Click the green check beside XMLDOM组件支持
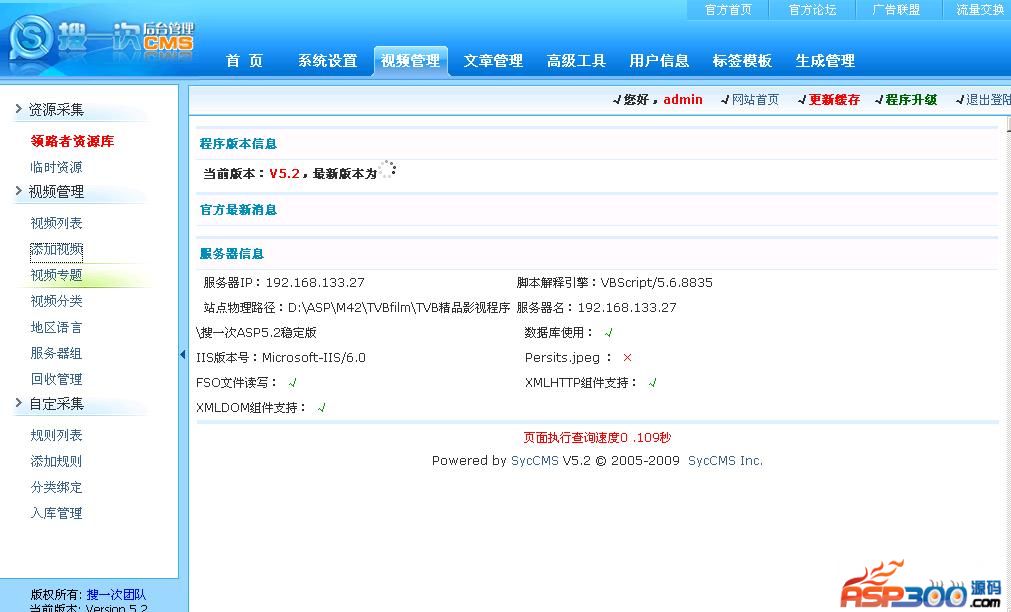The image size is (1011, 612). click(322, 408)
